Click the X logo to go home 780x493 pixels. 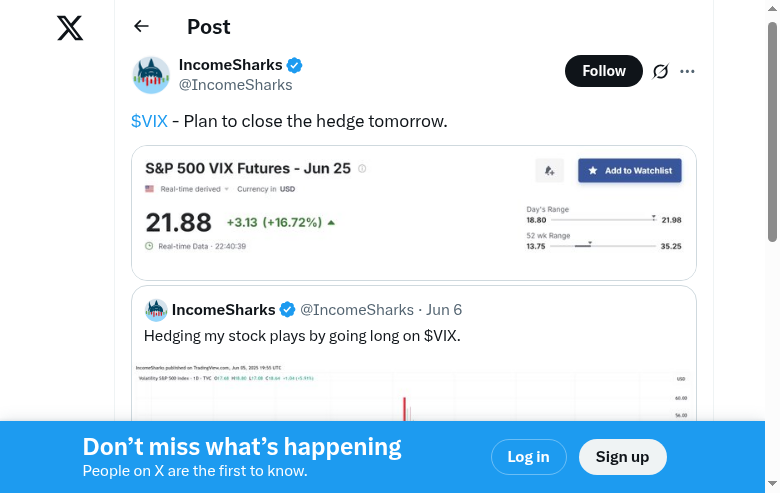[70, 28]
